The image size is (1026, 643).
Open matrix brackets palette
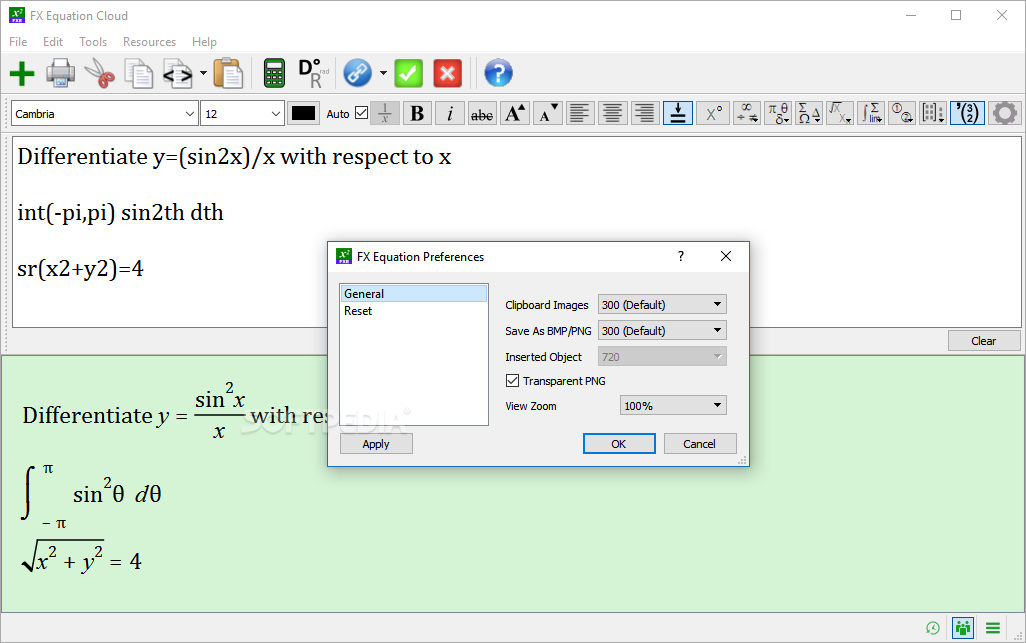pyautogui.click(x=933, y=113)
